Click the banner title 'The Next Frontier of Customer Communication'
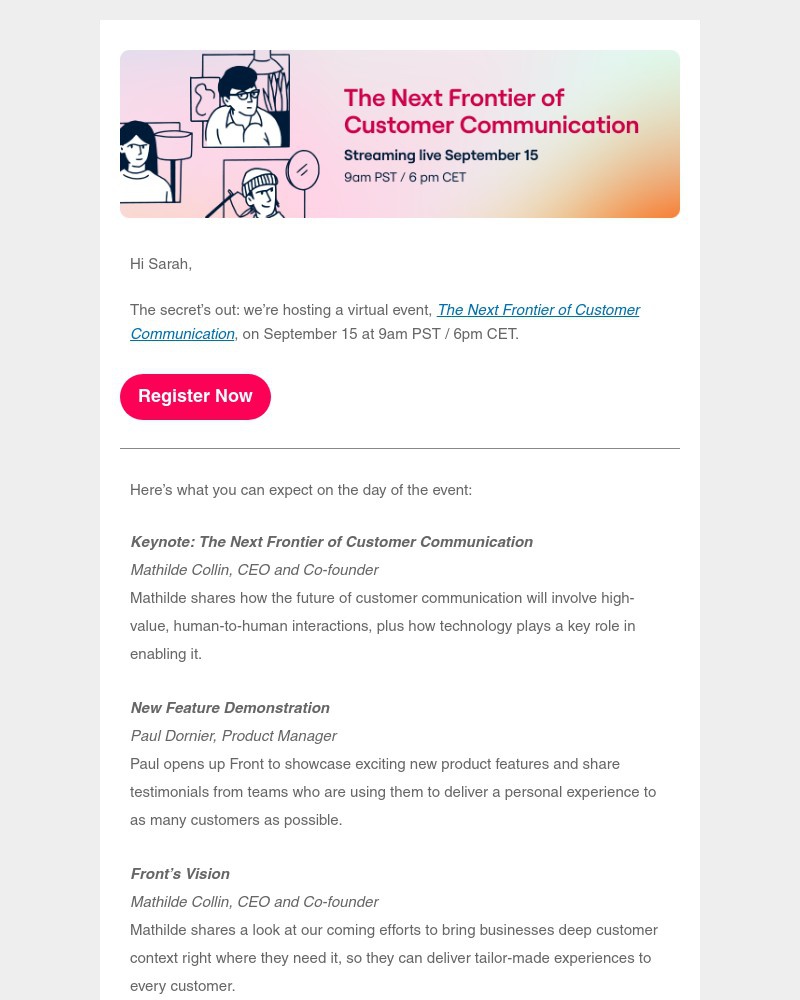This screenshot has width=800, height=1000. coord(490,111)
